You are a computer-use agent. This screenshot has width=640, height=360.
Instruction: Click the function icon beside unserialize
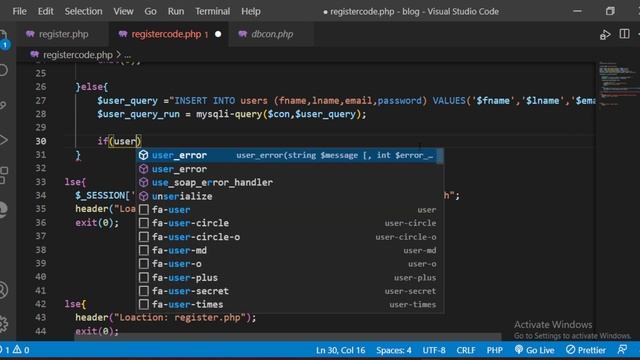coord(143,196)
